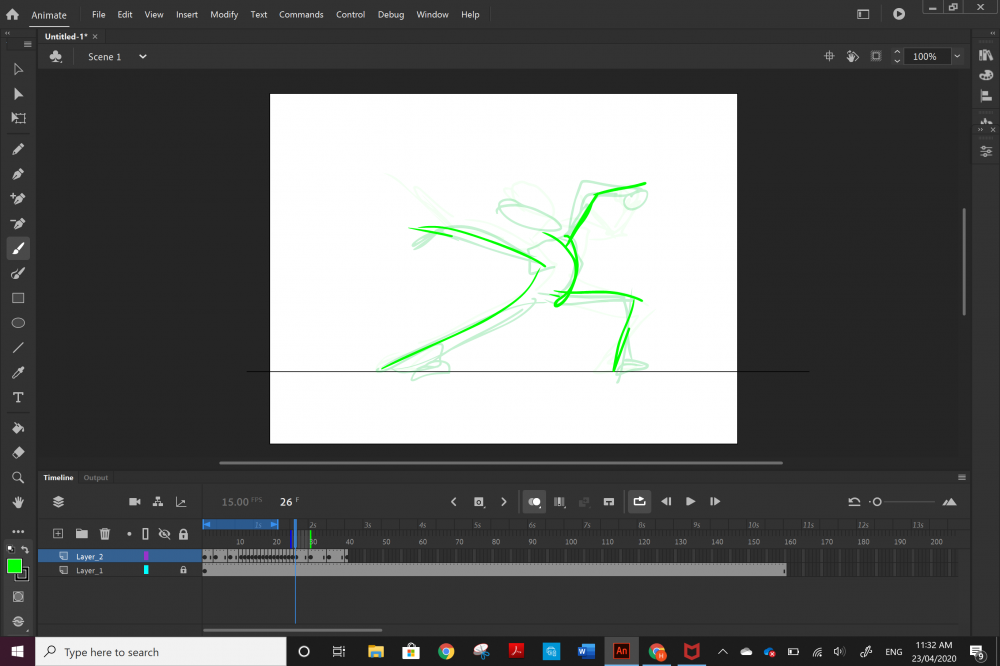Viewport: 1000px width, 666px height.
Task: Choose the Oval tool
Action: [18, 323]
